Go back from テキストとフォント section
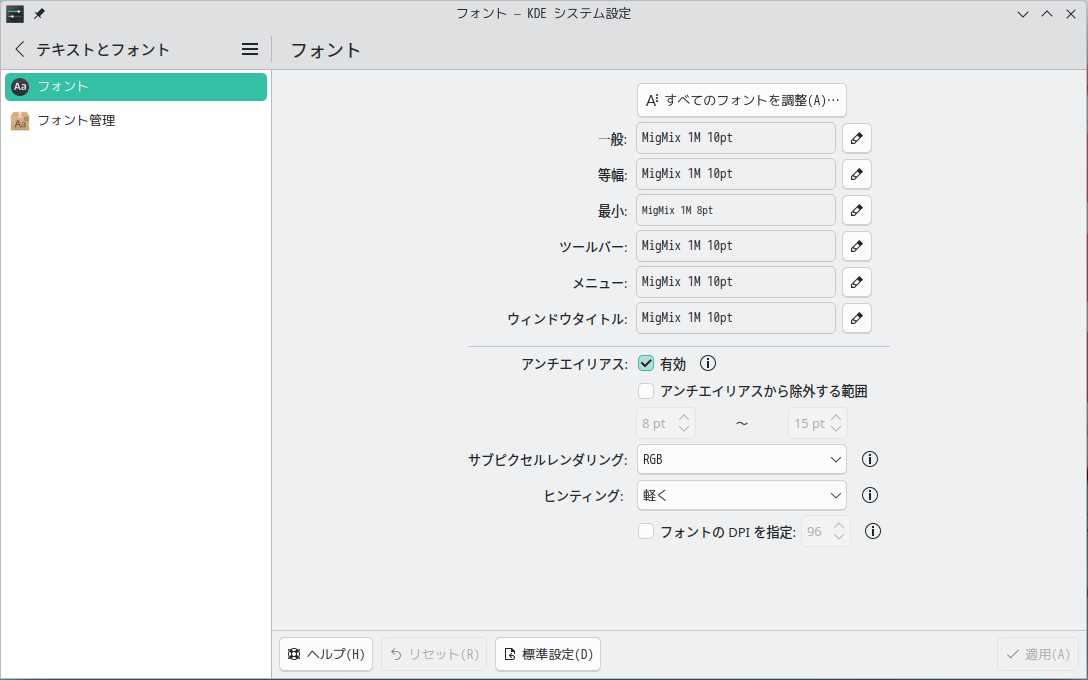Viewport: 1088px width, 680px height. pyautogui.click(x=20, y=49)
